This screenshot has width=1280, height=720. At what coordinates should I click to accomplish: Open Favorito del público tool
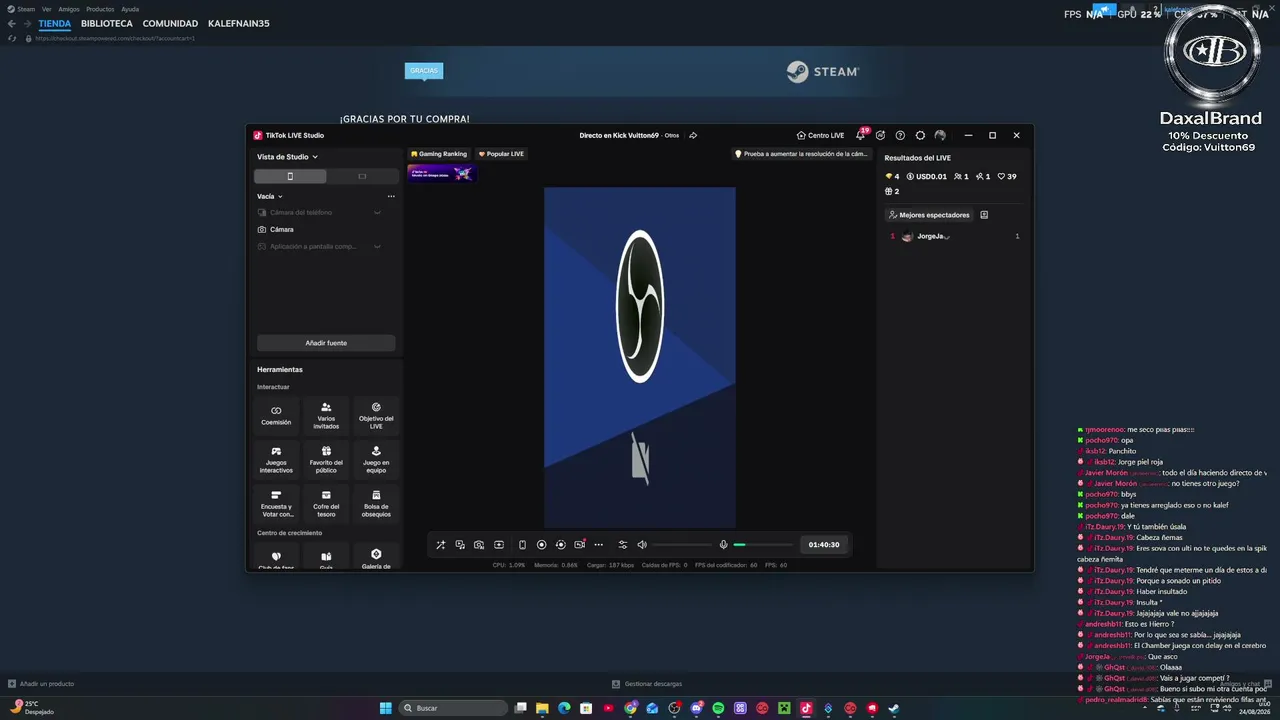pyautogui.click(x=326, y=459)
